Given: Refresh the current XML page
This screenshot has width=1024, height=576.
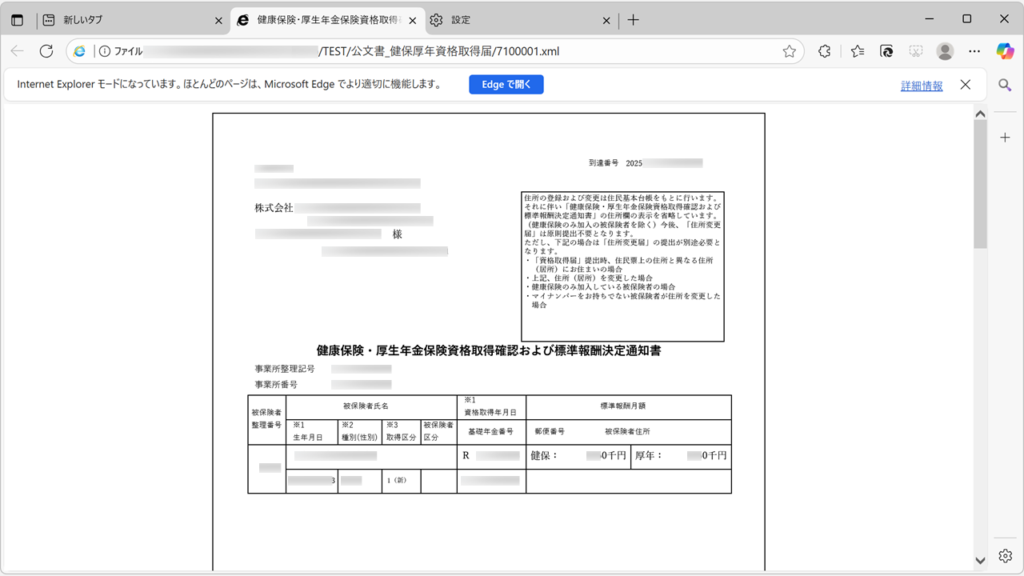Looking at the screenshot, I should [x=44, y=50].
